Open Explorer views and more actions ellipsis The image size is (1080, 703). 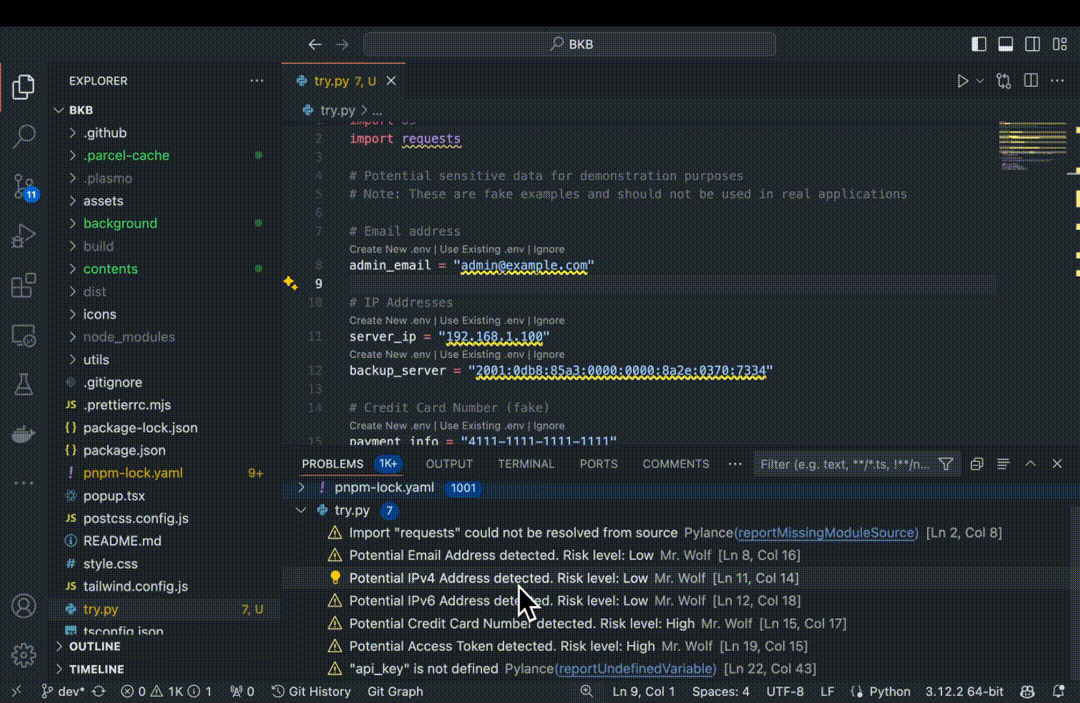tap(257, 81)
